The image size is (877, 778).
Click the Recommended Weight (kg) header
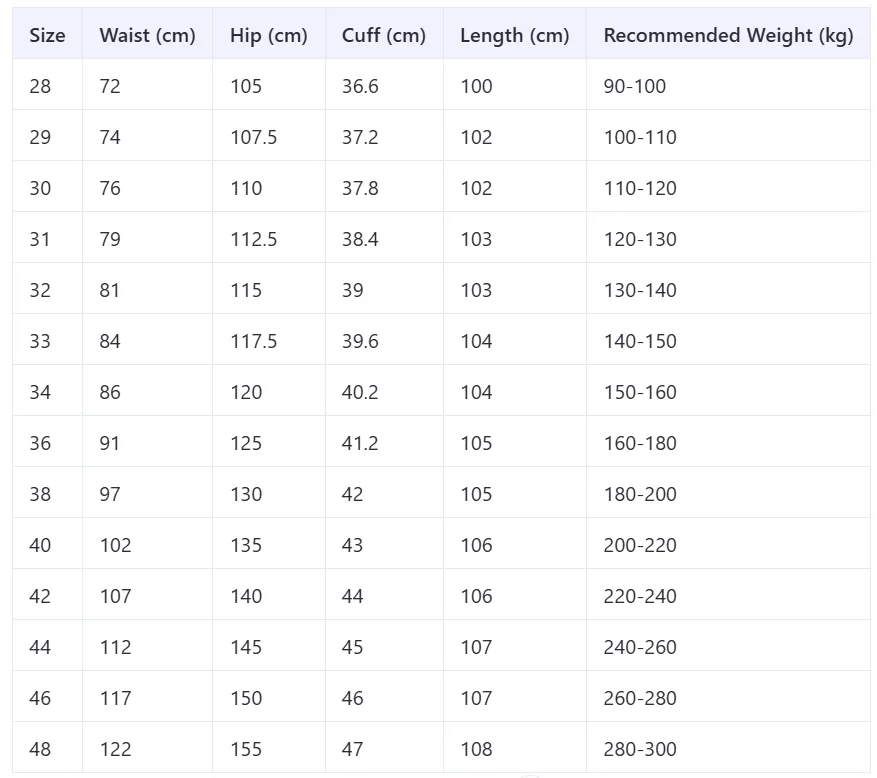(x=728, y=35)
